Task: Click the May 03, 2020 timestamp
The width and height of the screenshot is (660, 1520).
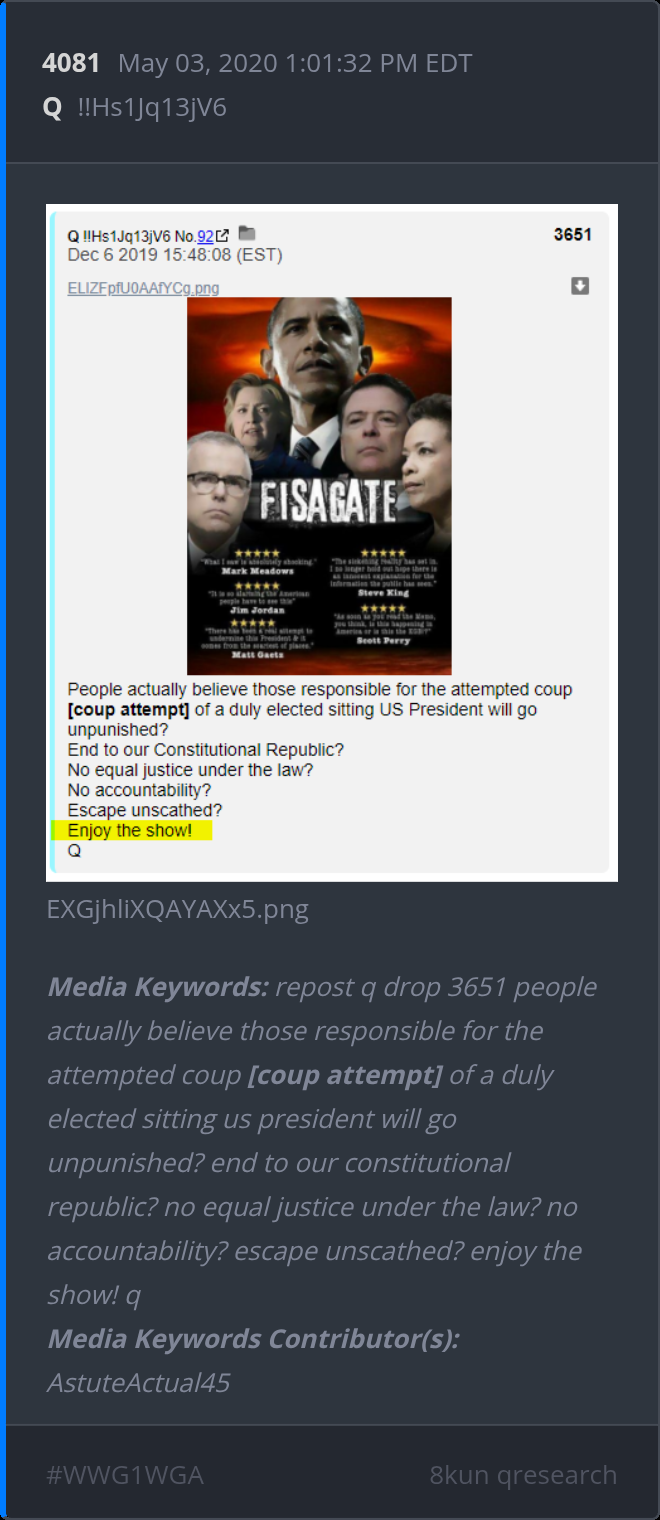Action: point(295,64)
